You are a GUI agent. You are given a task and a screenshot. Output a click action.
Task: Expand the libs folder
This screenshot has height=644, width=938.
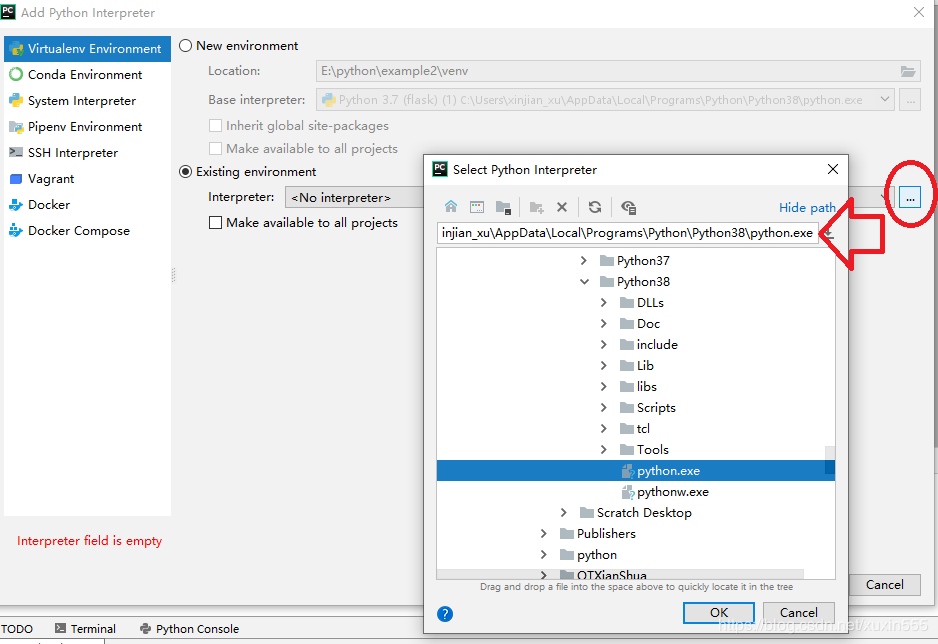(604, 386)
